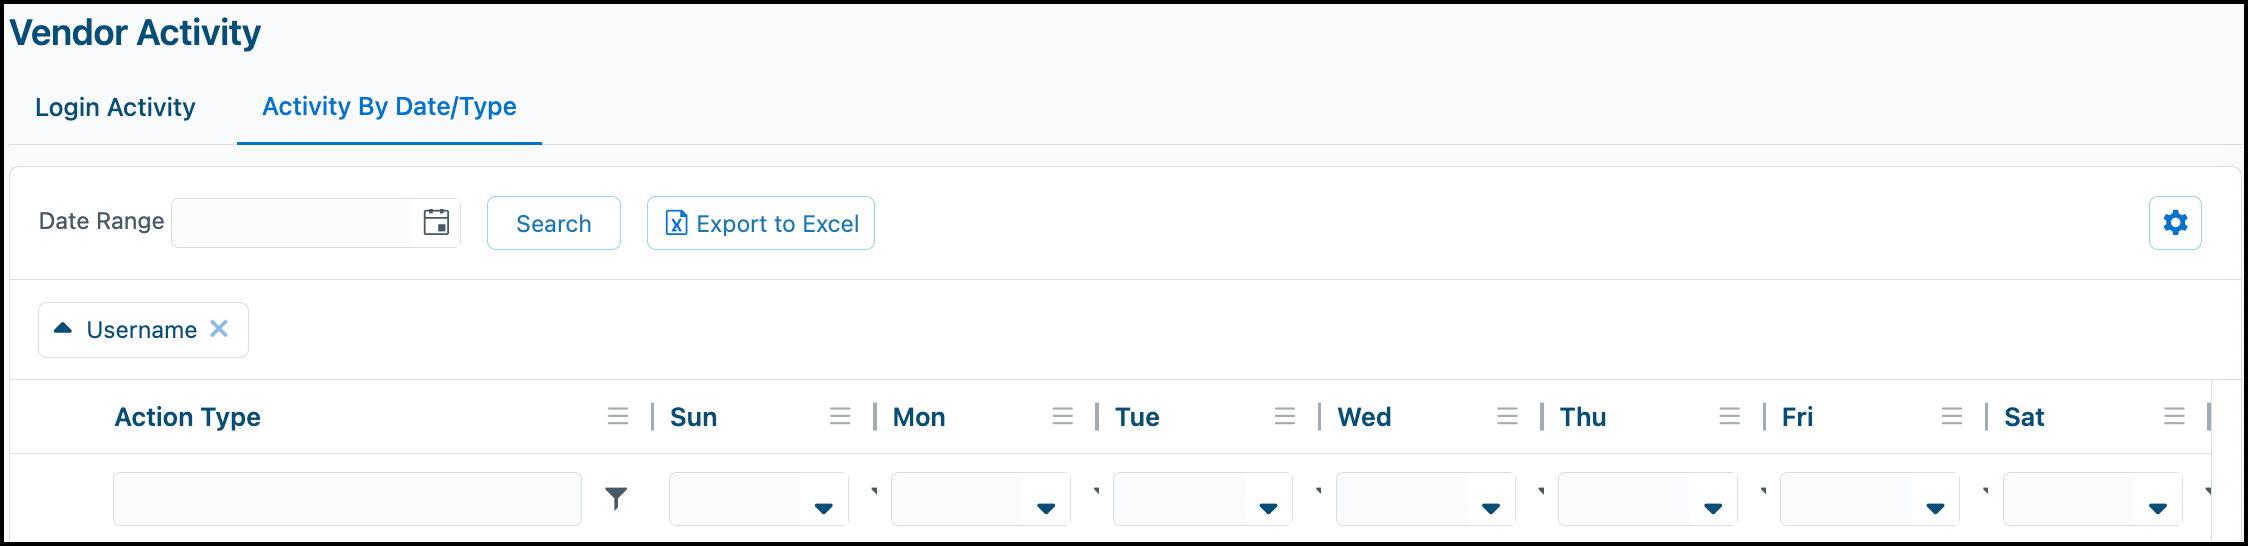Remove the Username grouping chip
Screen dimensions: 2248x546
pos(219,328)
